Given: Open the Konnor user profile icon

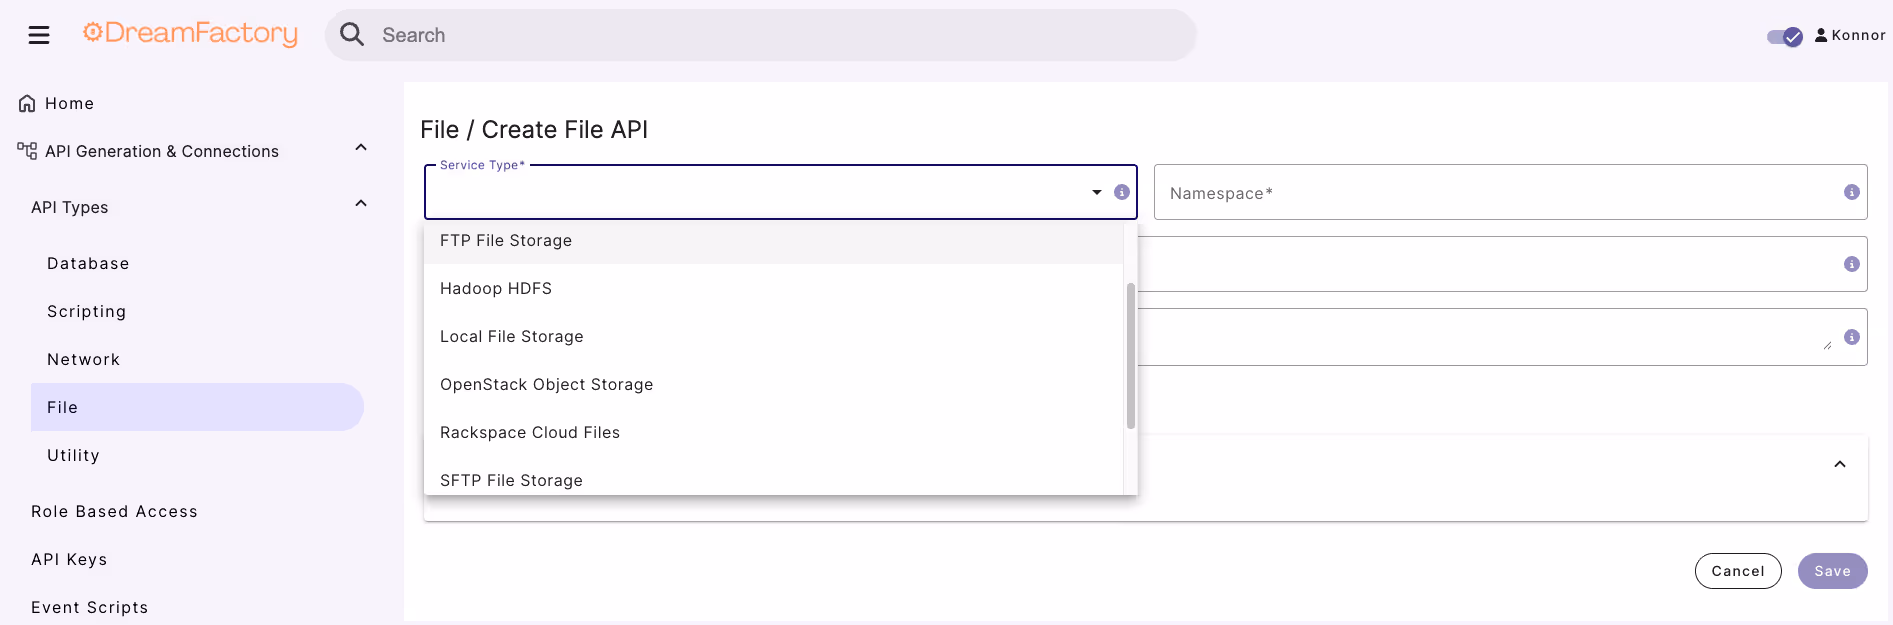Looking at the screenshot, I should [1821, 35].
